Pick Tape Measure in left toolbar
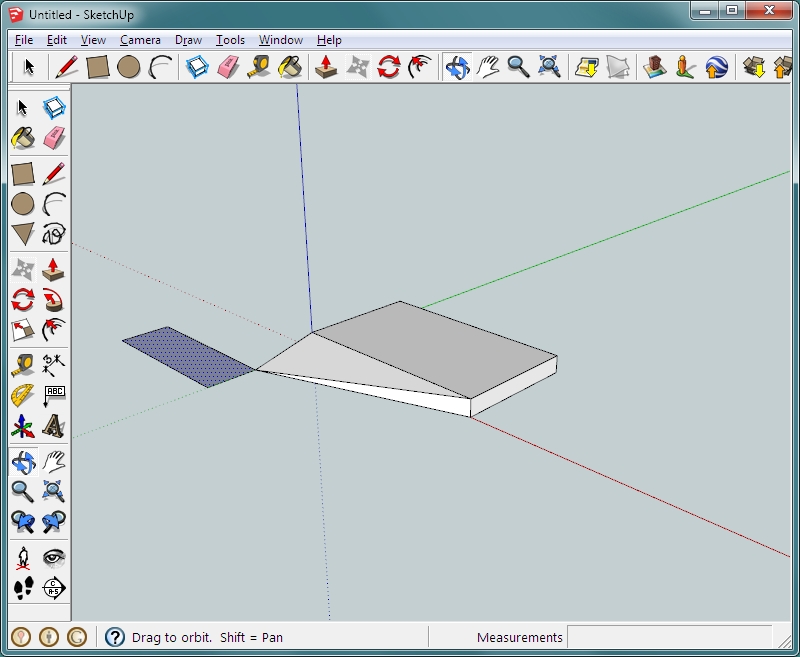800x657 pixels. 22,366
